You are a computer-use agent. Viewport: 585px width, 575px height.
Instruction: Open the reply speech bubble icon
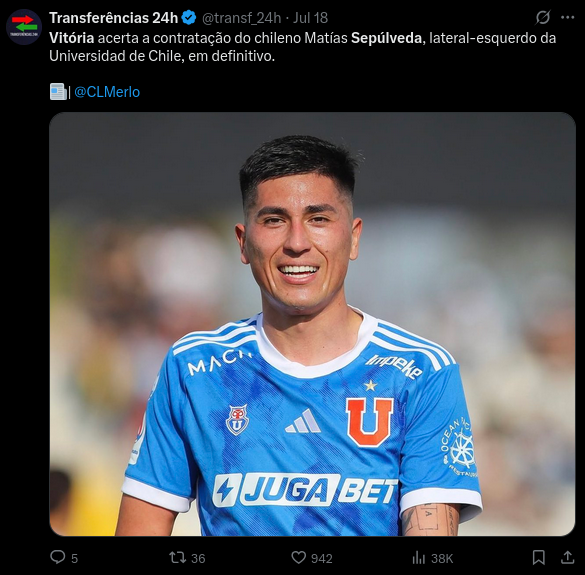point(58,557)
